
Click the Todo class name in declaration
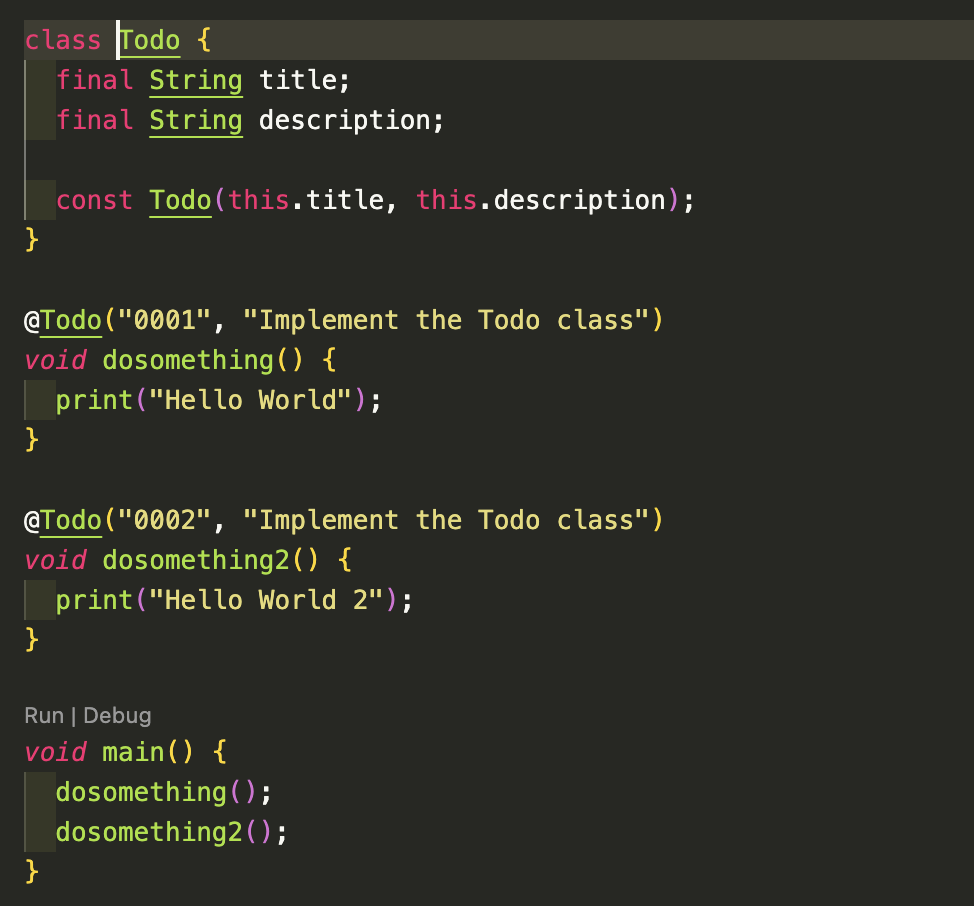150,40
